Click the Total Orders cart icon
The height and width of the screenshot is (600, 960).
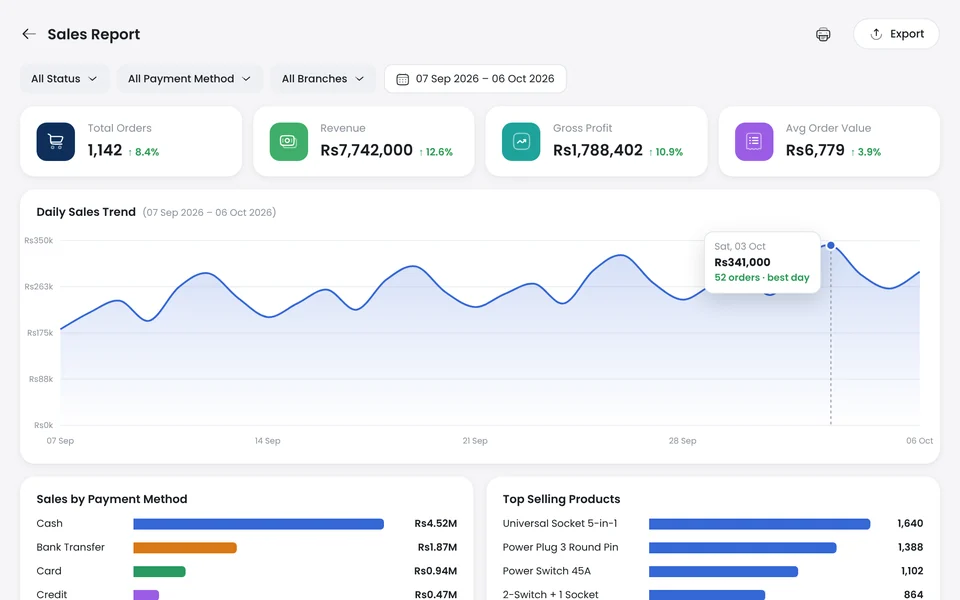coord(56,141)
